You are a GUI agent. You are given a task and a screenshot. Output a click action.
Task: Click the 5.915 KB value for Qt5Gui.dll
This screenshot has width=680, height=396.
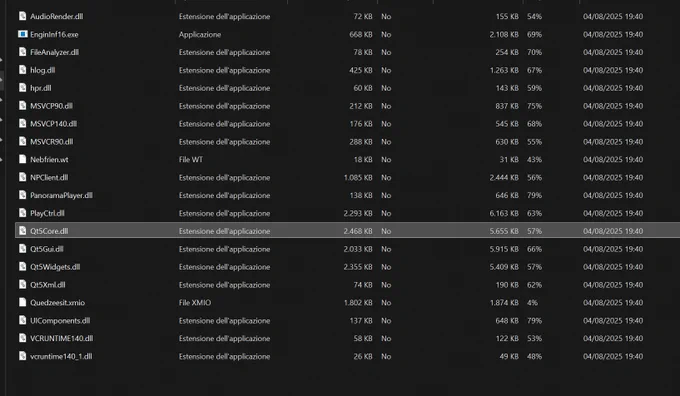pos(504,249)
